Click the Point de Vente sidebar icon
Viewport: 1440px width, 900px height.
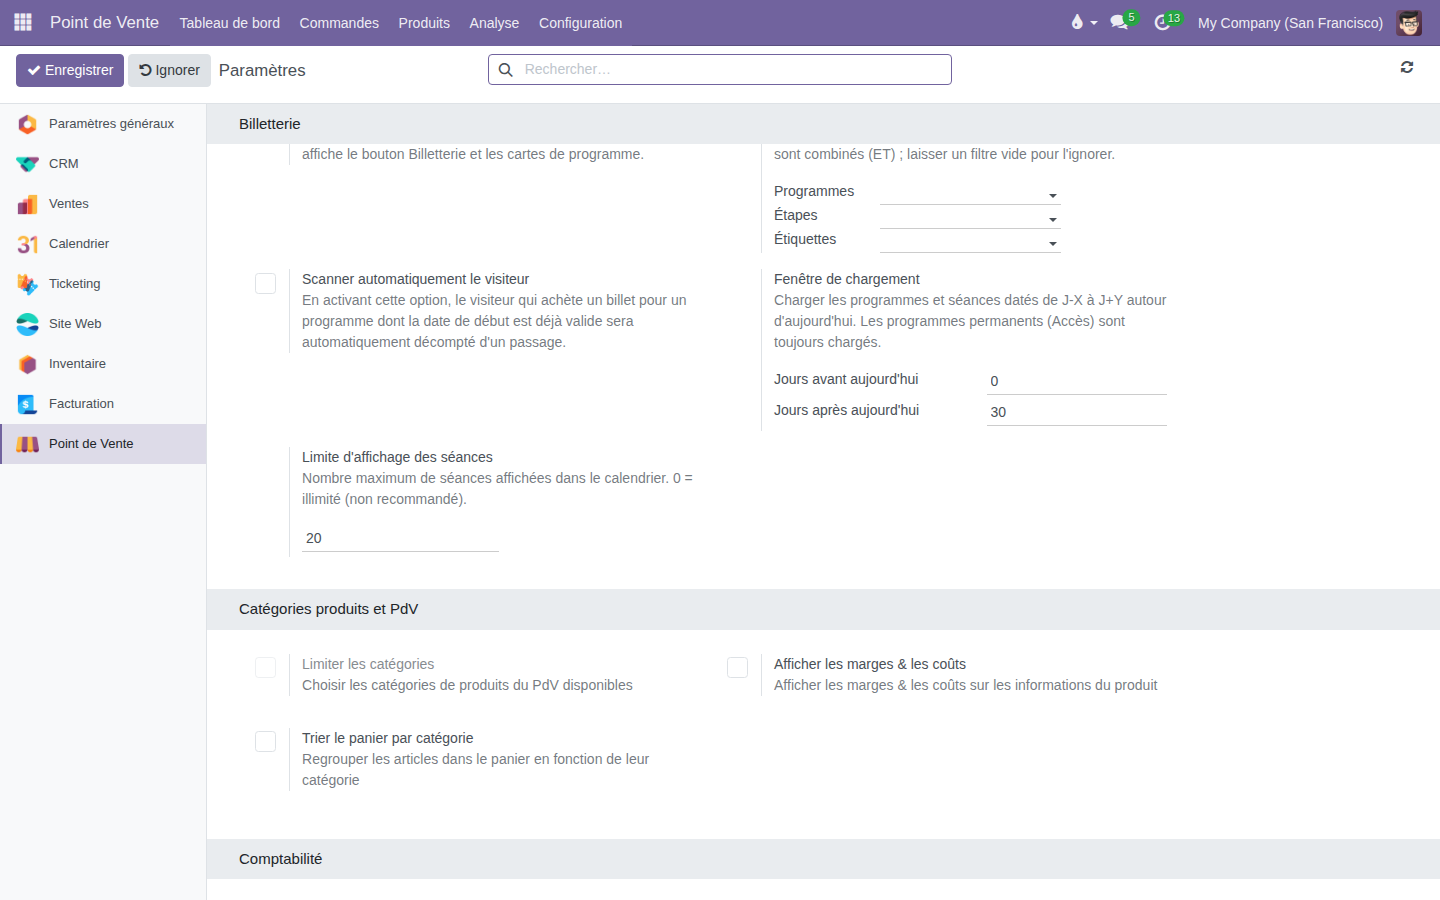click(x=27, y=444)
